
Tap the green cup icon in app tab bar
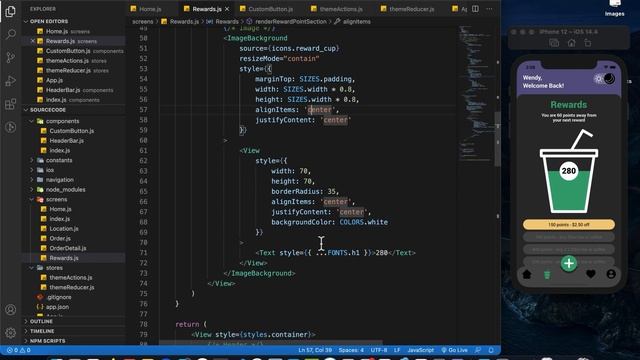coord(547,275)
